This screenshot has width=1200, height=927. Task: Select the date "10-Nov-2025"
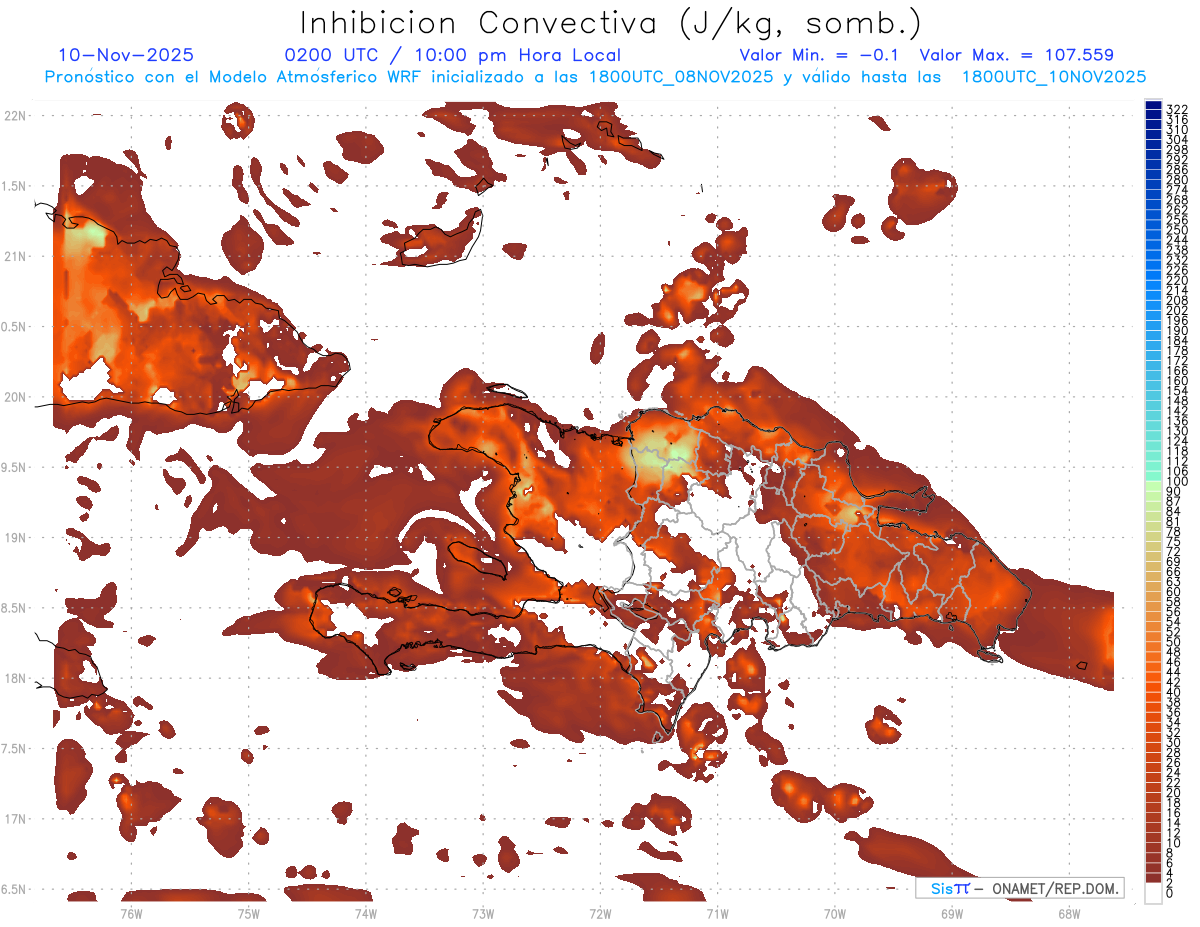point(127,55)
